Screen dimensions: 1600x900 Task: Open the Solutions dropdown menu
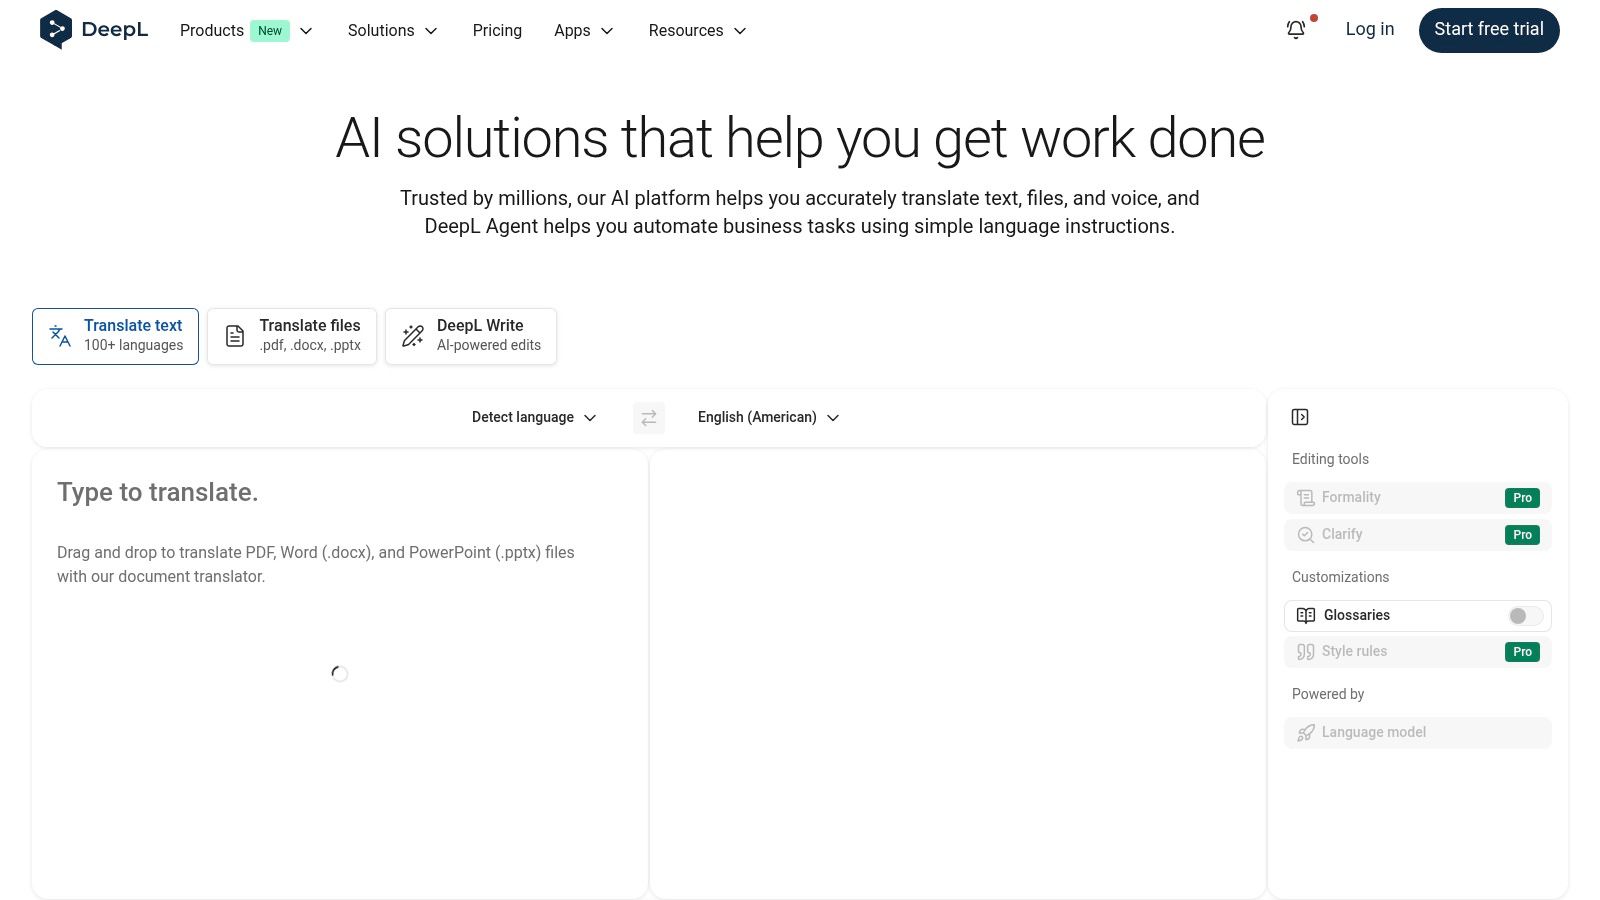pyautogui.click(x=393, y=31)
